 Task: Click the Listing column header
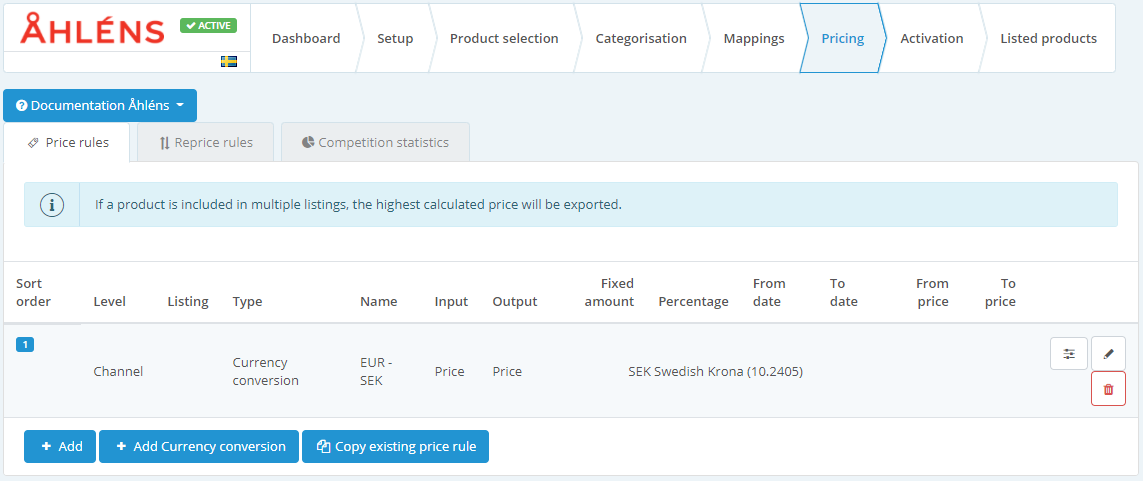[x=187, y=301]
